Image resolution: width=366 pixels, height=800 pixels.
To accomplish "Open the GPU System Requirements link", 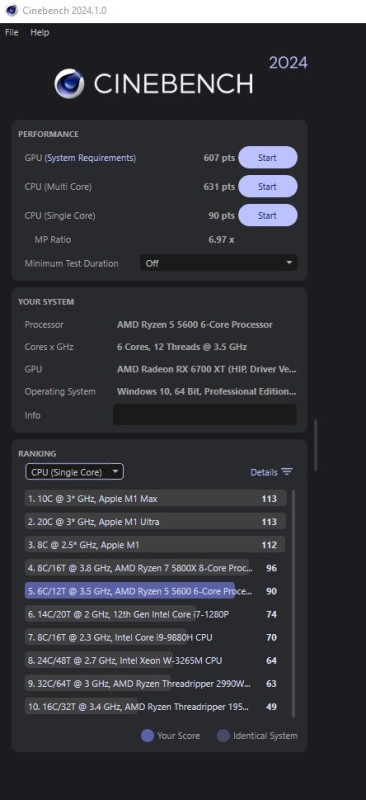I will click(90, 158).
